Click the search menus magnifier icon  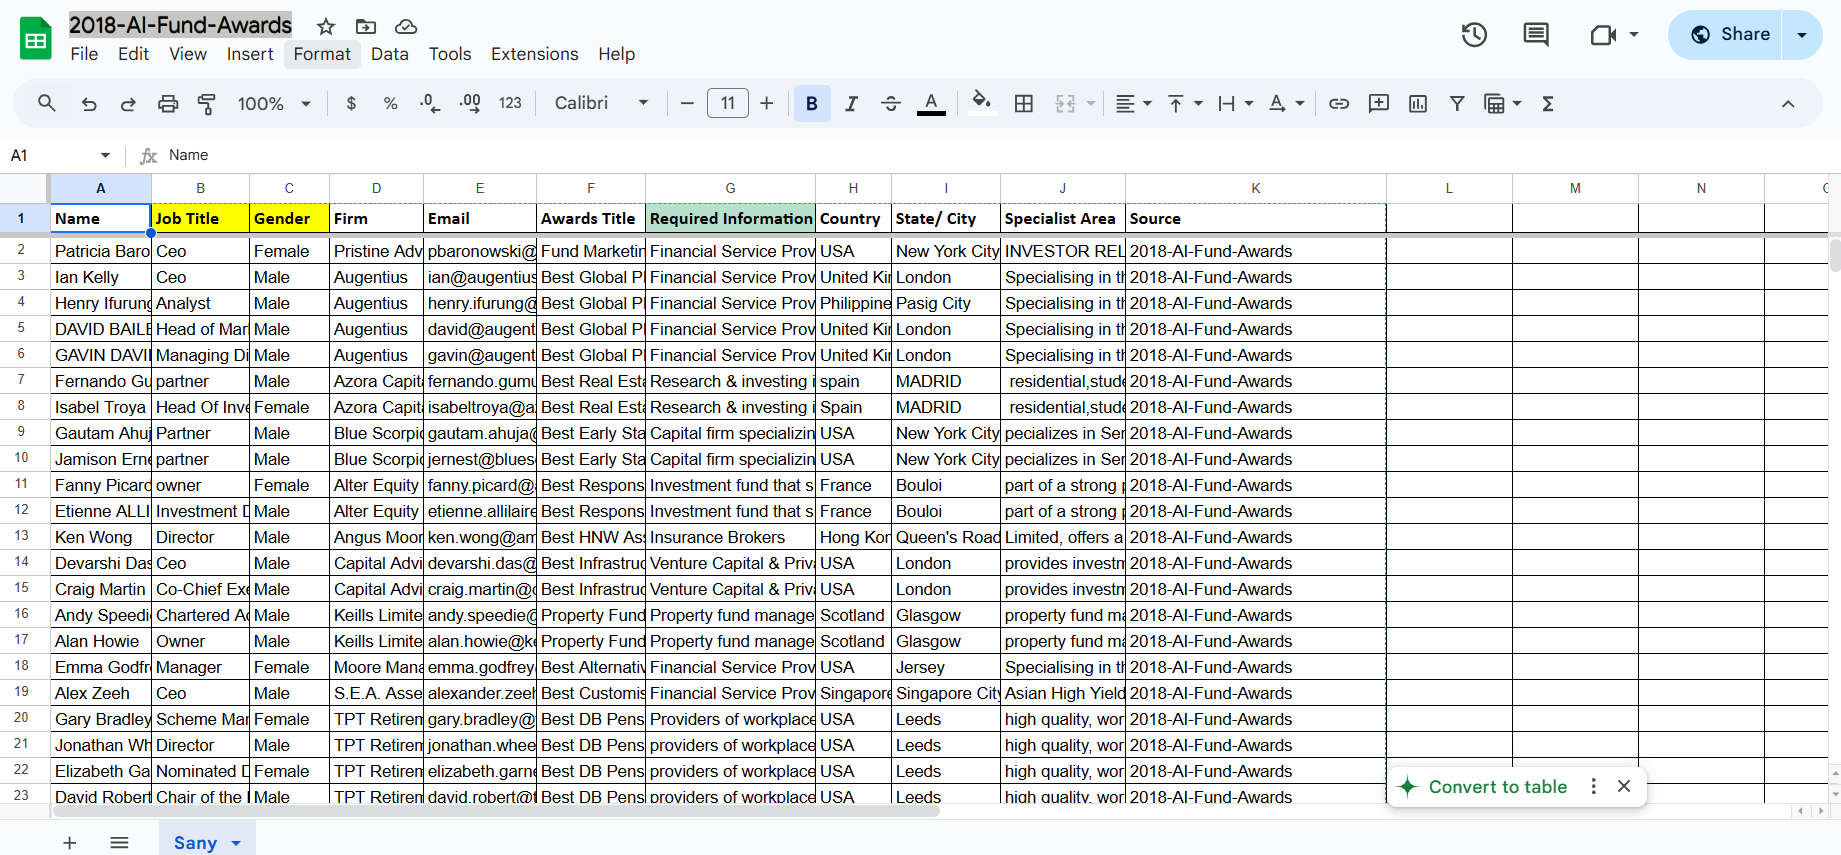(47, 103)
